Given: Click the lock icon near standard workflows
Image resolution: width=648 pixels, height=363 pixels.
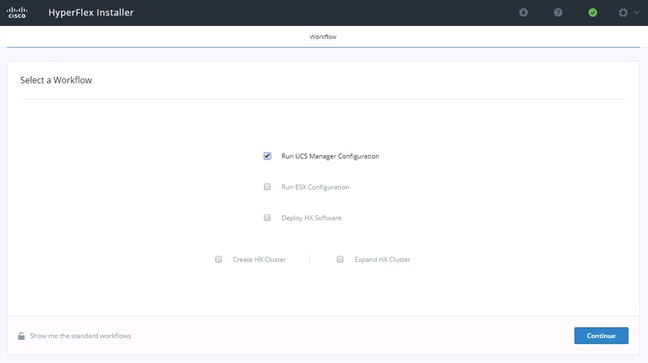Looking at the screenshot, I should click(x=21, y=336).
